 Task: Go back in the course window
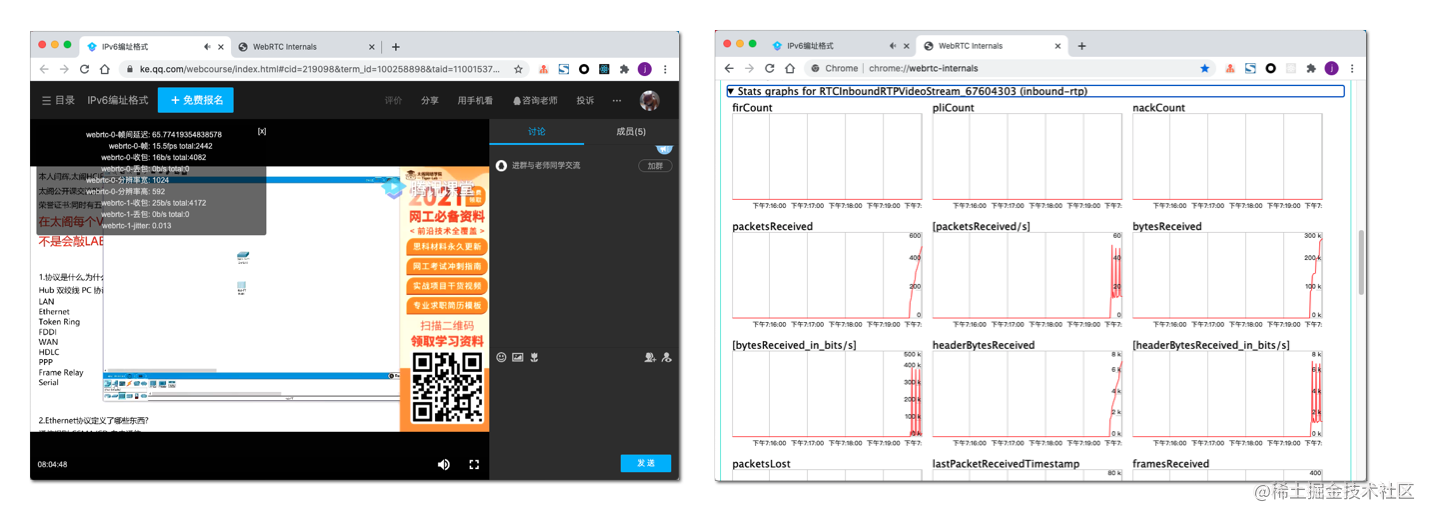(x=44, y=69)
